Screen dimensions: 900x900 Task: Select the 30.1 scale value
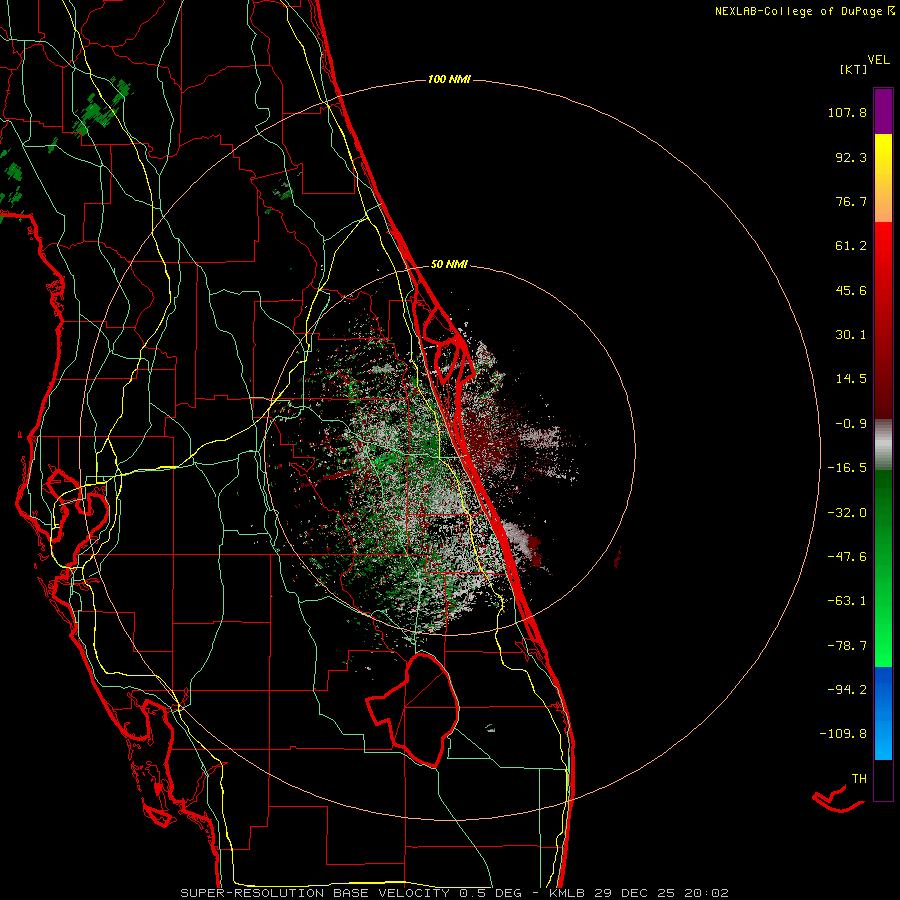click(851, 335)
